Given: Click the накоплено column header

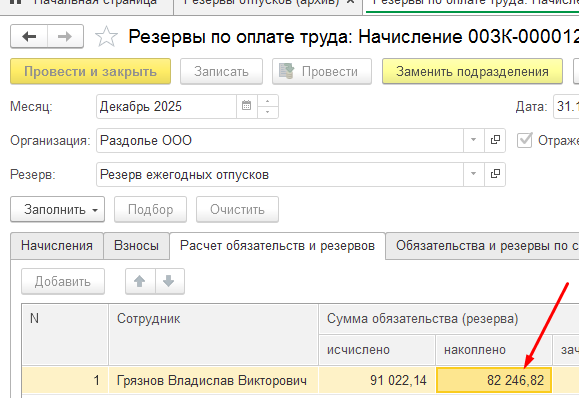Looking at the screenshot, I should [x=494, y=350].
